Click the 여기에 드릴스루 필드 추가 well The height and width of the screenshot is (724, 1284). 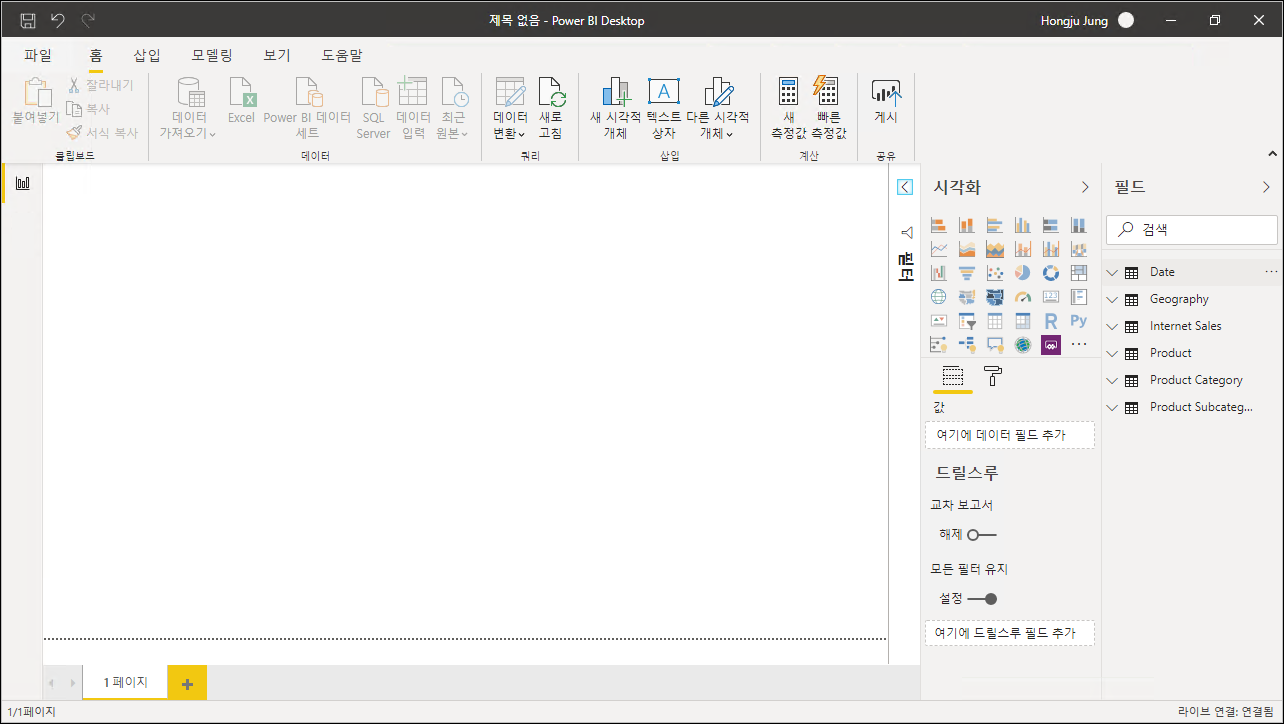(1010, 633)
